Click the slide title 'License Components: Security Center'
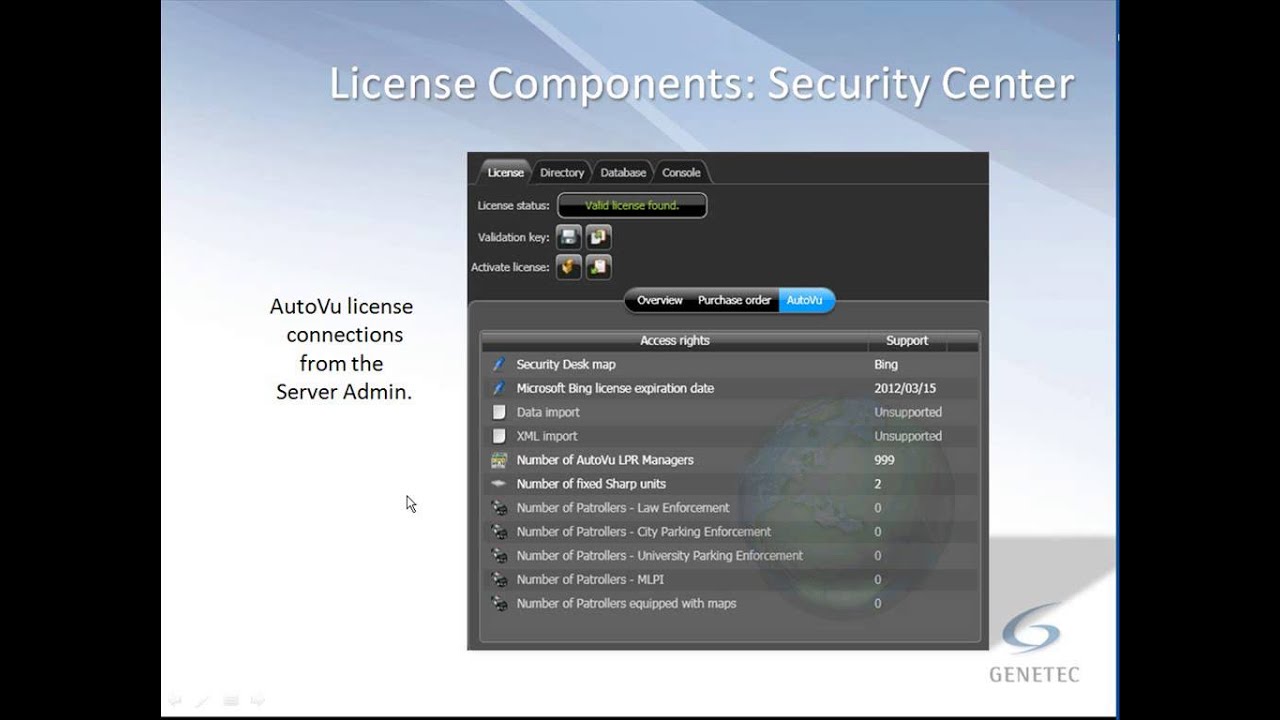 [x=702, y=85]
